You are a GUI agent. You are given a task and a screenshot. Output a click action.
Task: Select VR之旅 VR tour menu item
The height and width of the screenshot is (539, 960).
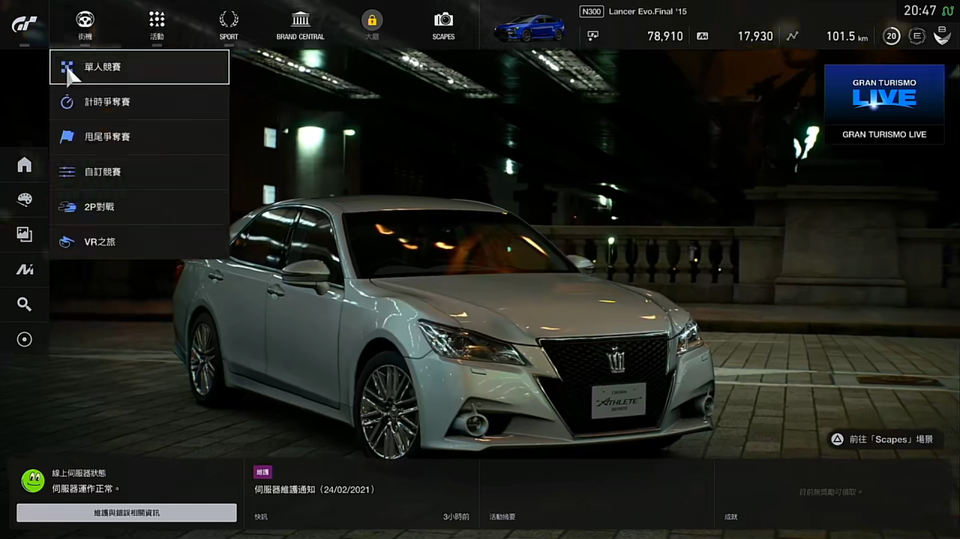pyautogui.click(x=140, y=241)
